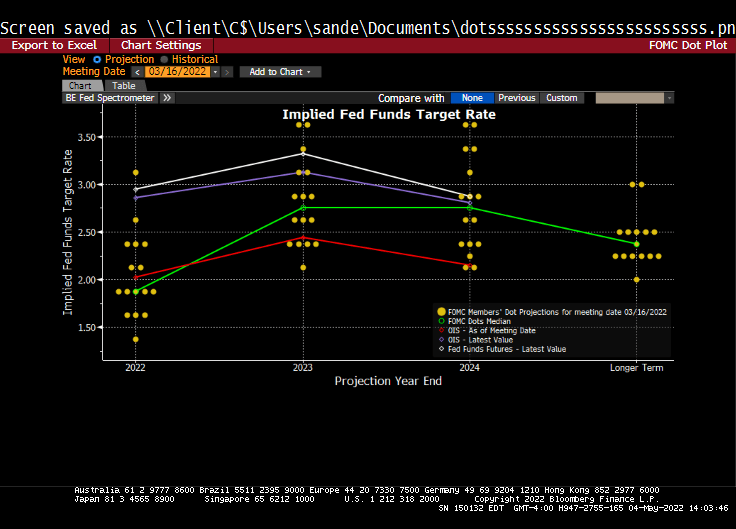Click Export to Excel

point(54,45)
